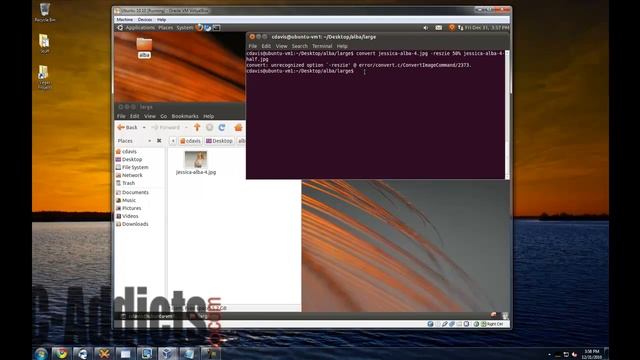The width and height of the screenshot is (640, 360).
Task: Click the orange update notifier icon
Action: (451, 28)
